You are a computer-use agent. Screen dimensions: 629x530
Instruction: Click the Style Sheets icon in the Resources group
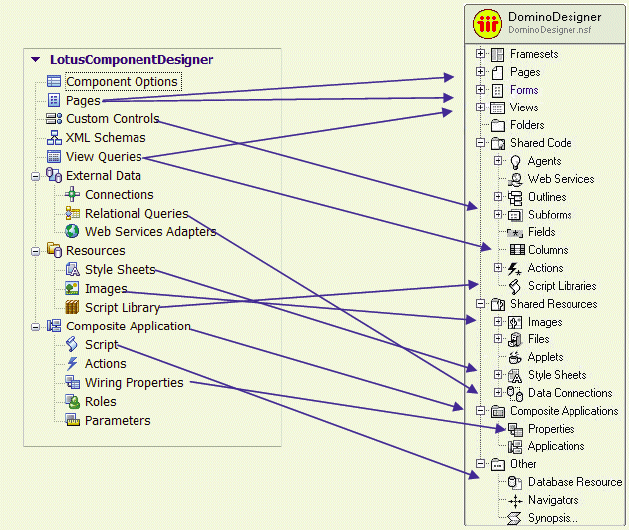coord(73,269)
